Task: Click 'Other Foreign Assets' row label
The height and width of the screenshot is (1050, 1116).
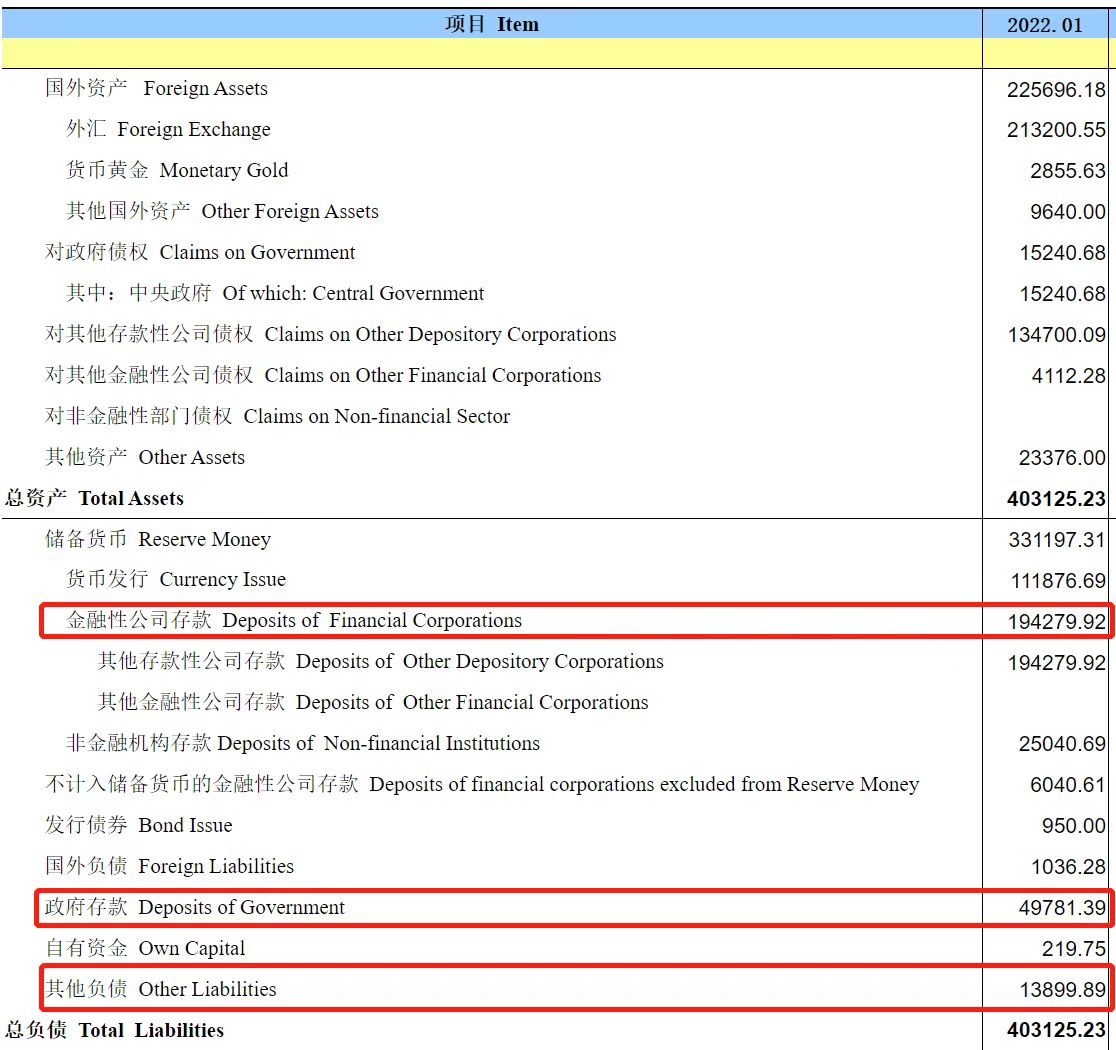Action: pyautogui.click(x=222, y=211)
